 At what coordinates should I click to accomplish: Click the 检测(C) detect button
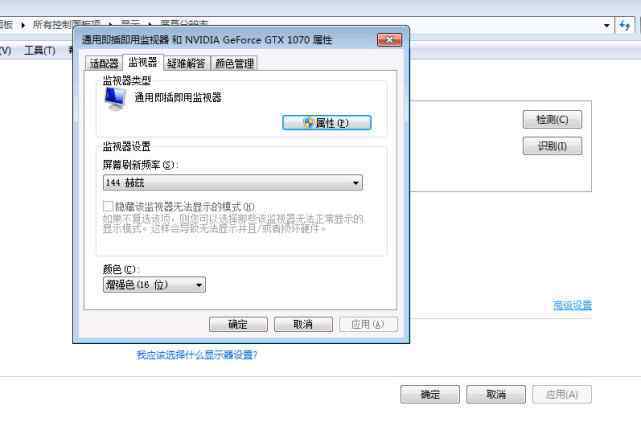(x=552, y=120)
